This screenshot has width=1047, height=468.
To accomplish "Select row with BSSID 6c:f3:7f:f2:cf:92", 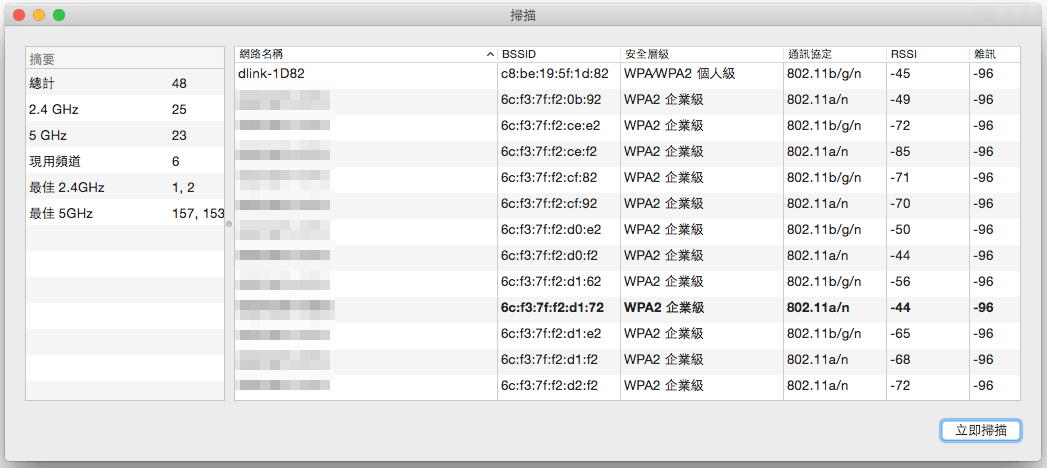I will [627, 204].
